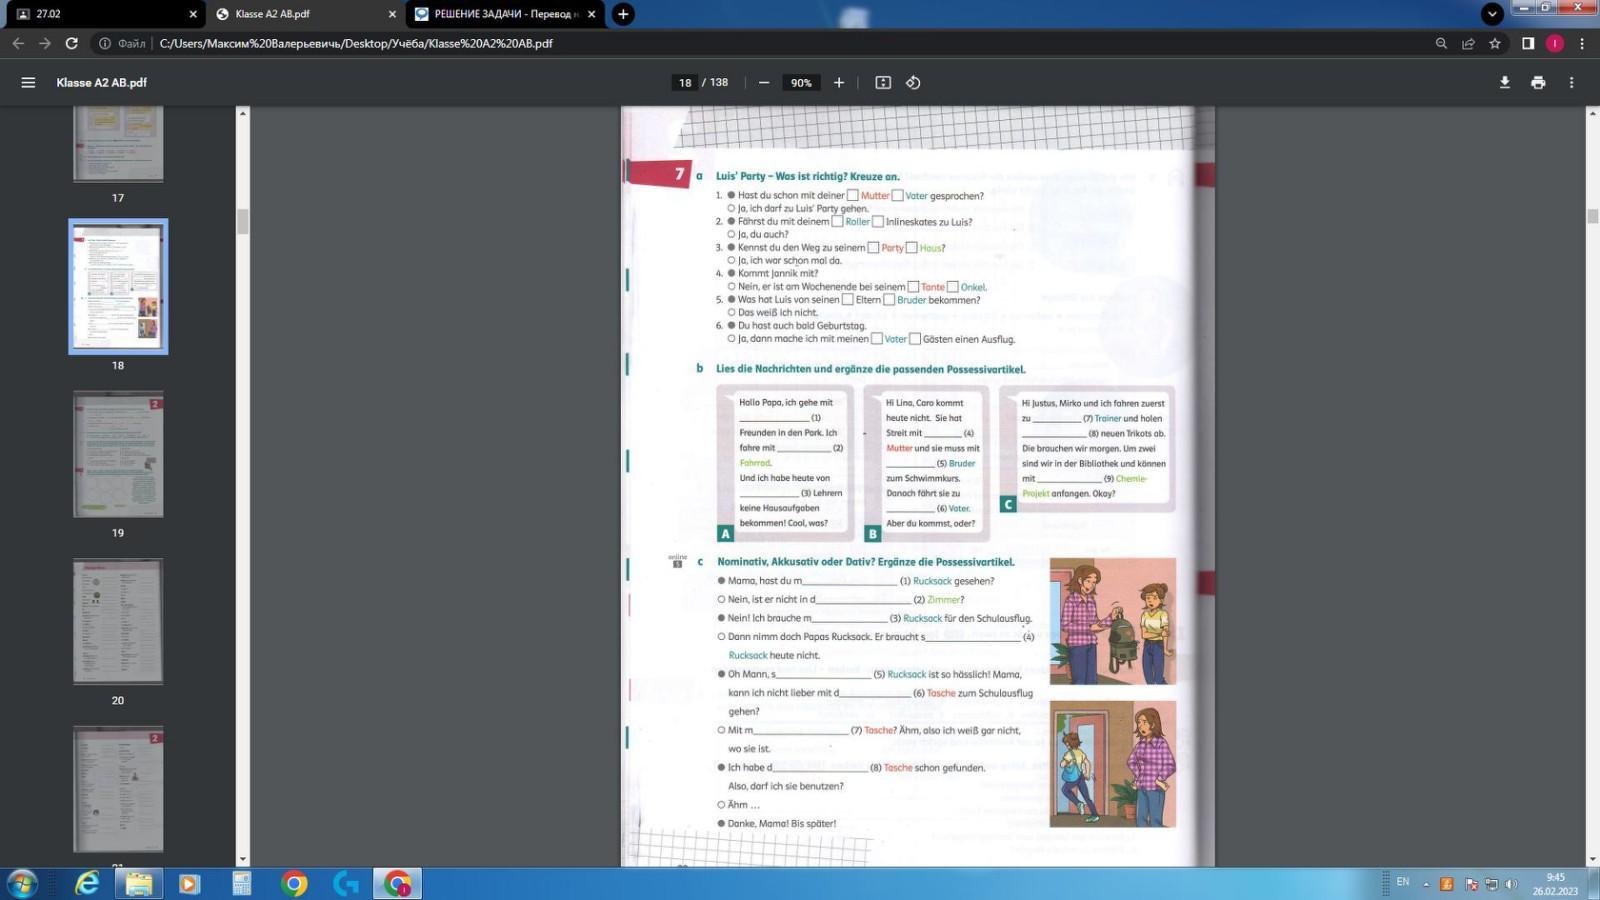Click the fit to page icon
This screenshot has height=900, width=1600.
click(x=883, y=83)
